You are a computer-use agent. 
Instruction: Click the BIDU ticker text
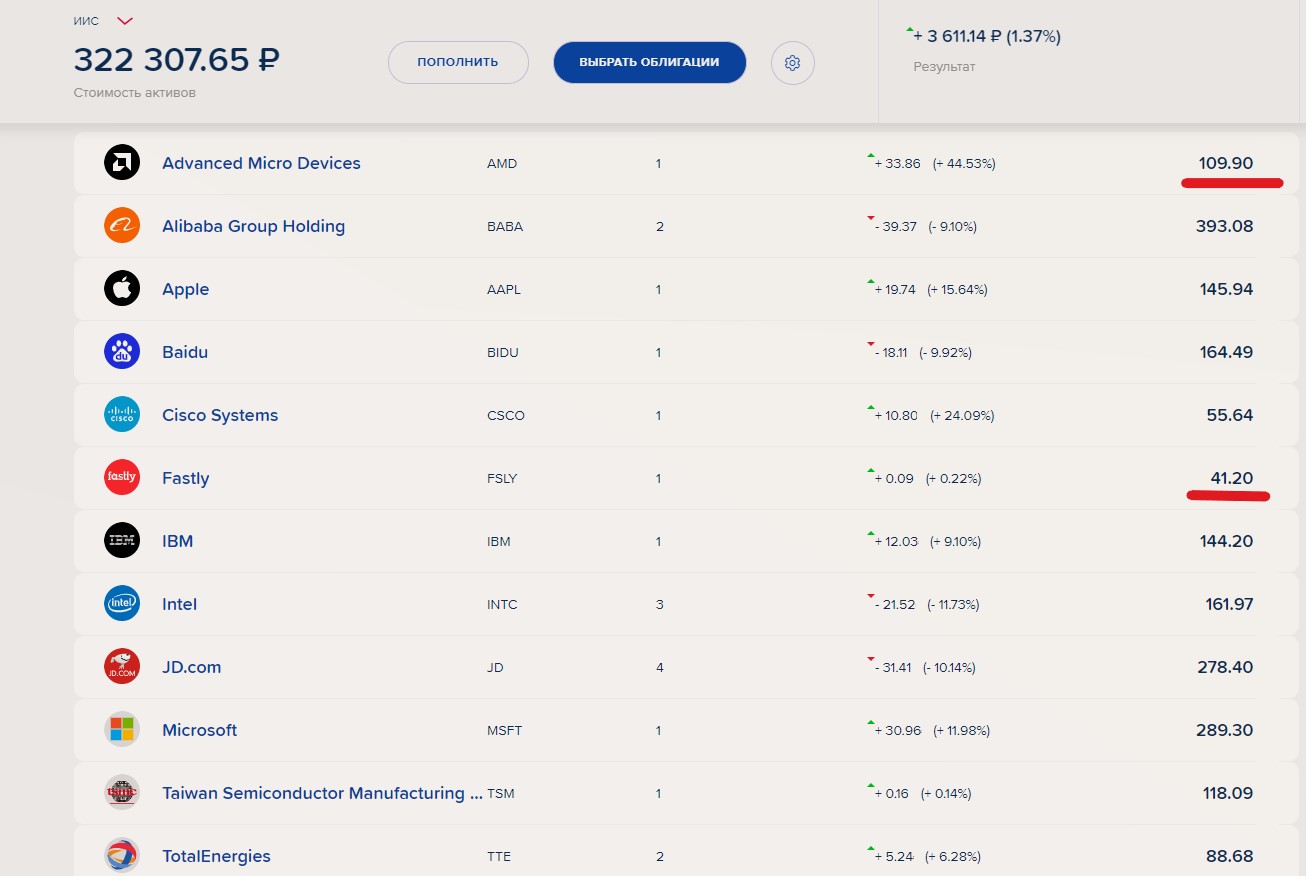point(503,352)
